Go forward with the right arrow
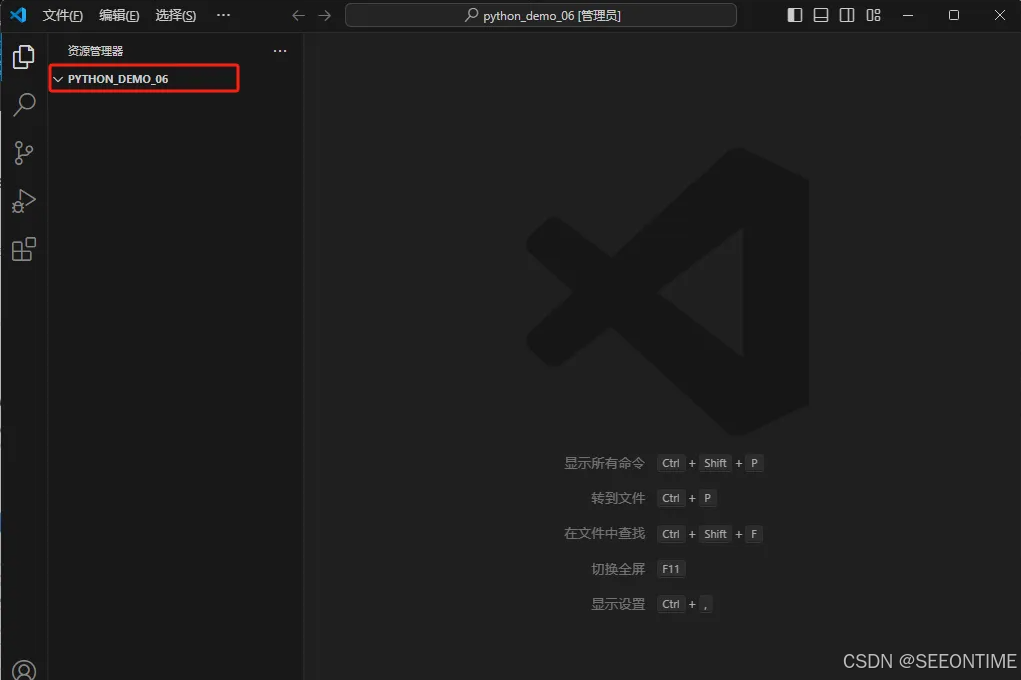Image resolution: width=1021 pixels, height=680 pixels. pos(324,15)
